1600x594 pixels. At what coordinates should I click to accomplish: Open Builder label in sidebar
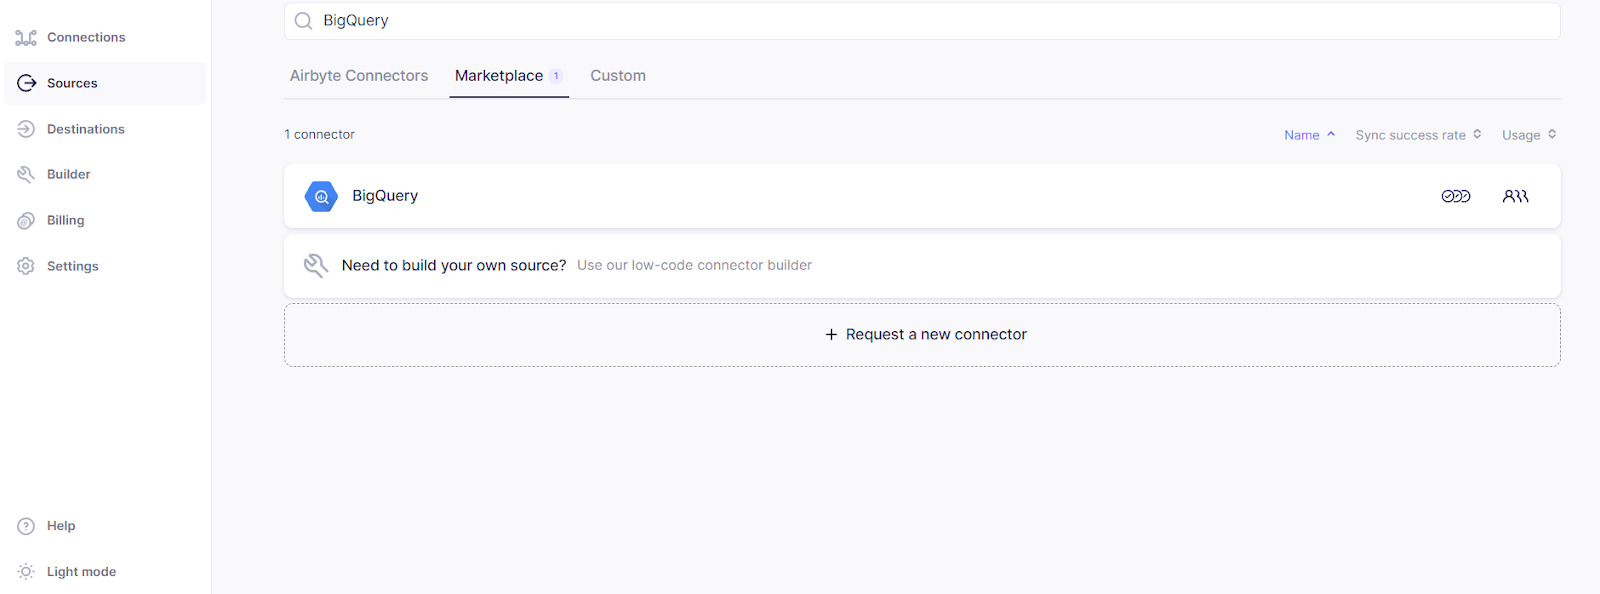click(x=69, y=174)
